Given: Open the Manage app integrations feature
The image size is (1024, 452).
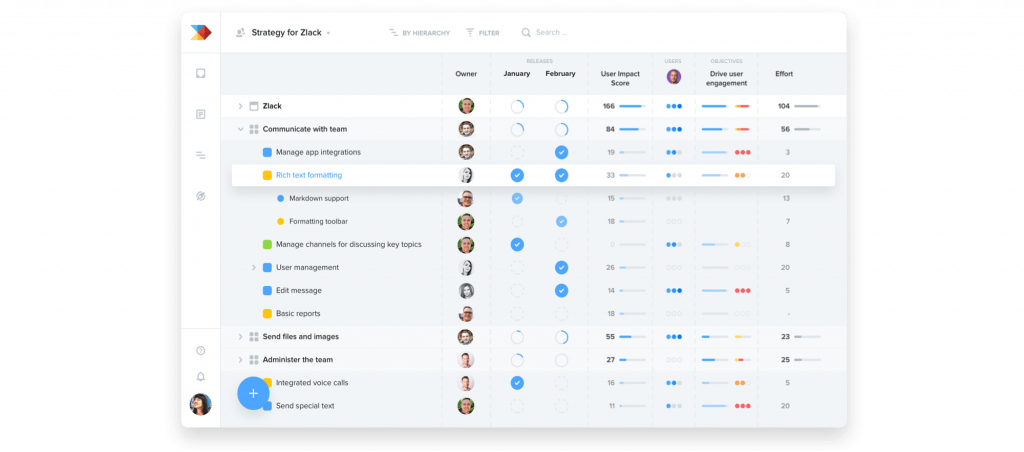Looking at the screenshot, I should 318,152.
